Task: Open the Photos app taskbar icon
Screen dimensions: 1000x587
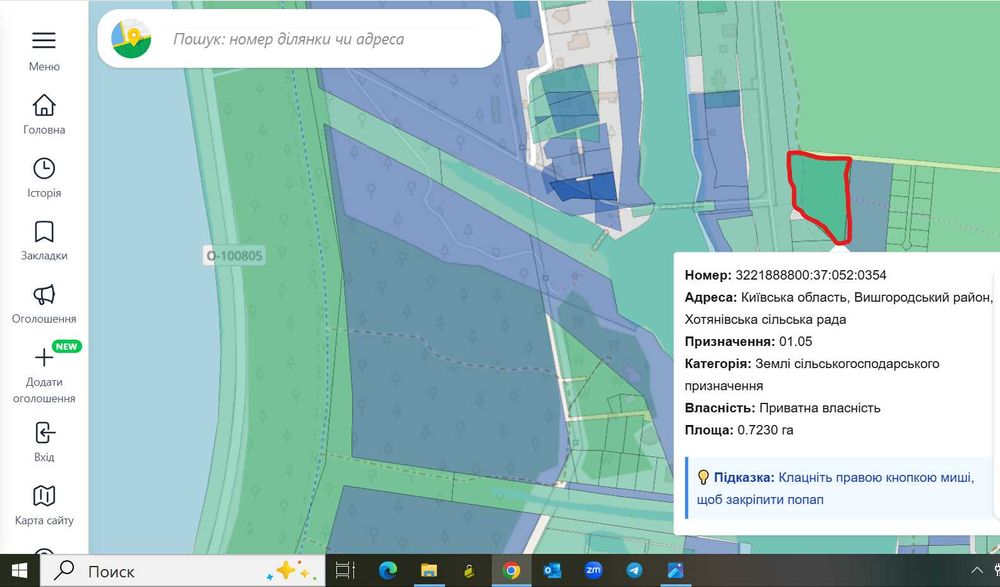Action: click(x=675, y=570)
